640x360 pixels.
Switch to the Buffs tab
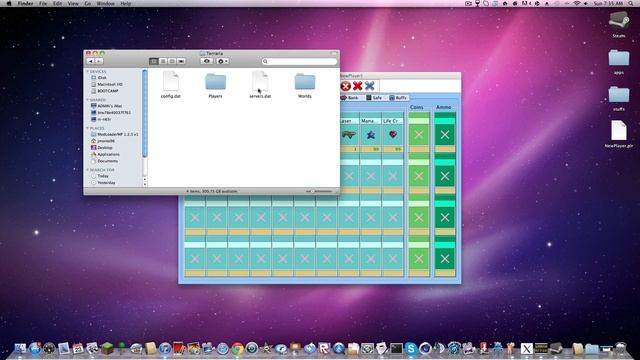398,98
